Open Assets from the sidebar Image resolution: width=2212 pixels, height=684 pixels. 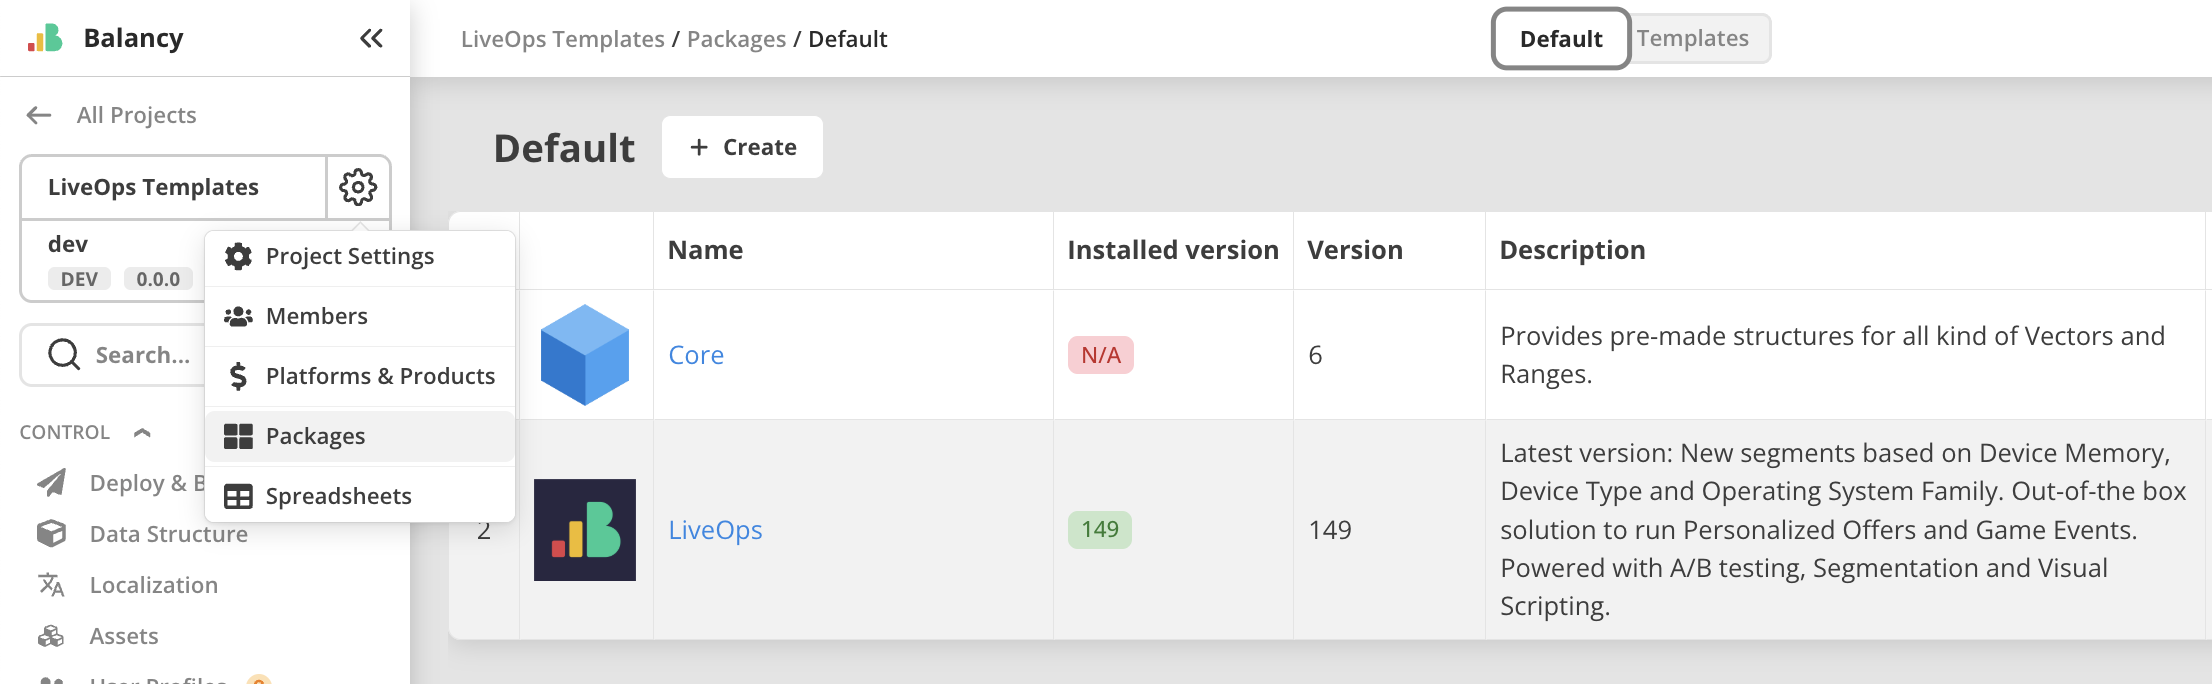(124, 636)
